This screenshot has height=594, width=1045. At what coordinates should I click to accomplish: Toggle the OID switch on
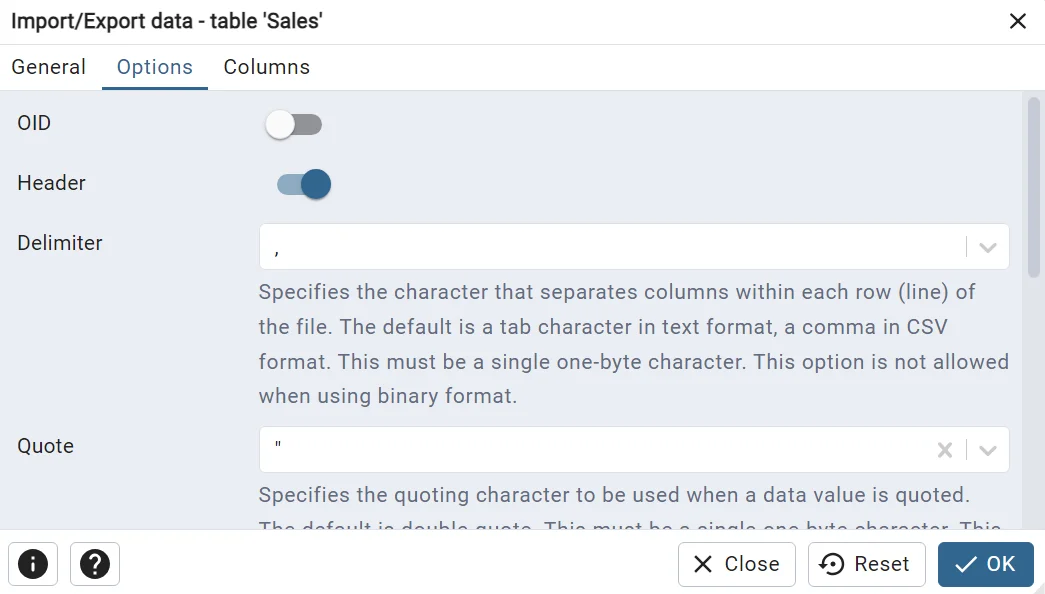coord(294,125)
